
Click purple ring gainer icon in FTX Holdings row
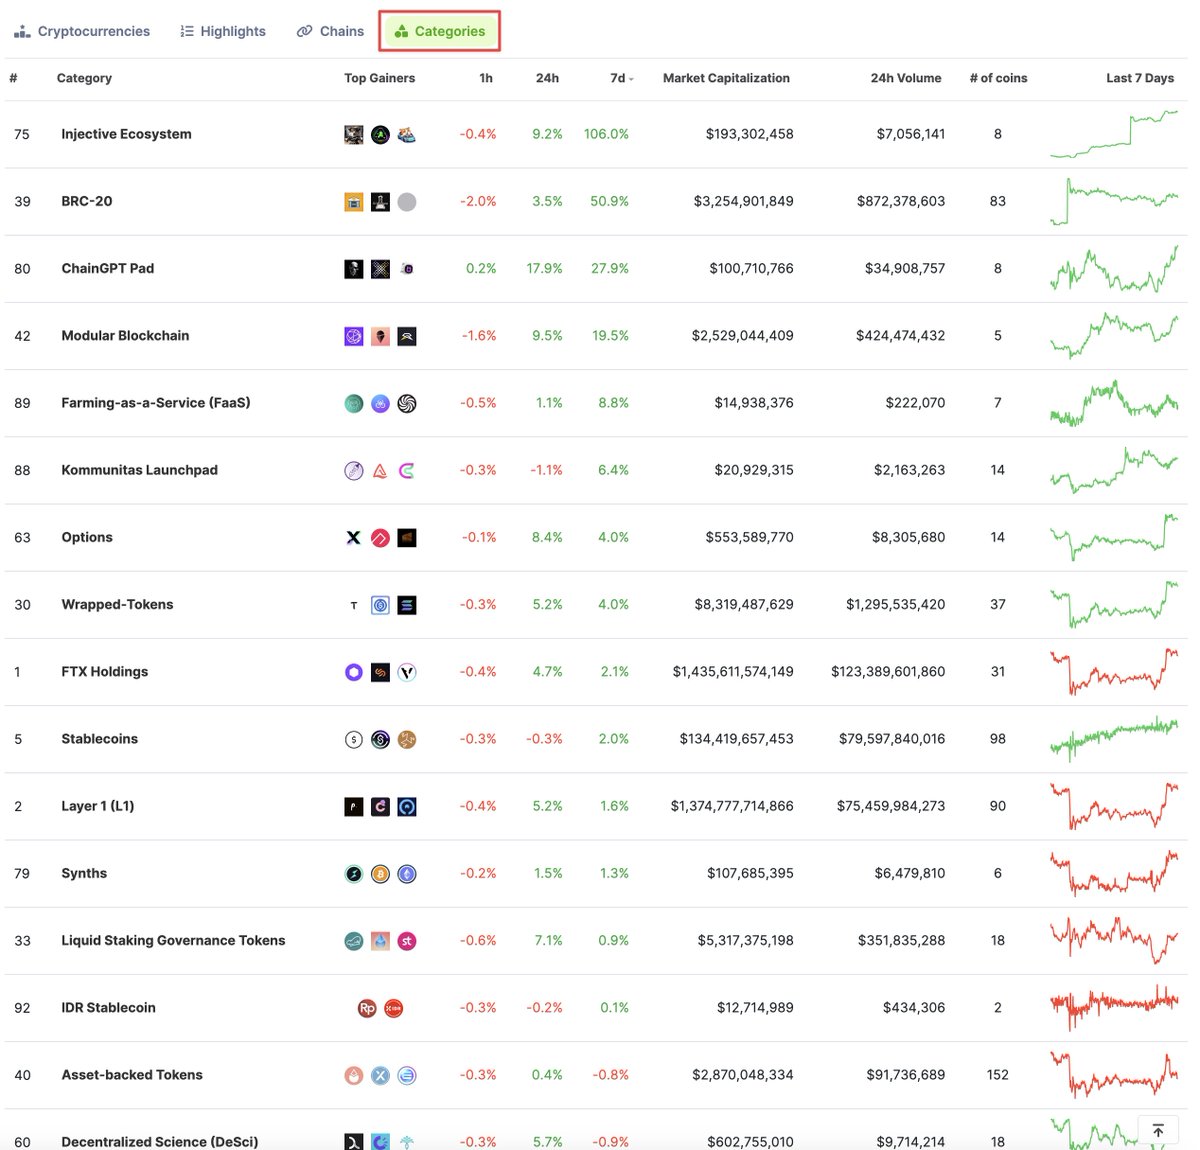click(x=354, y=672)
